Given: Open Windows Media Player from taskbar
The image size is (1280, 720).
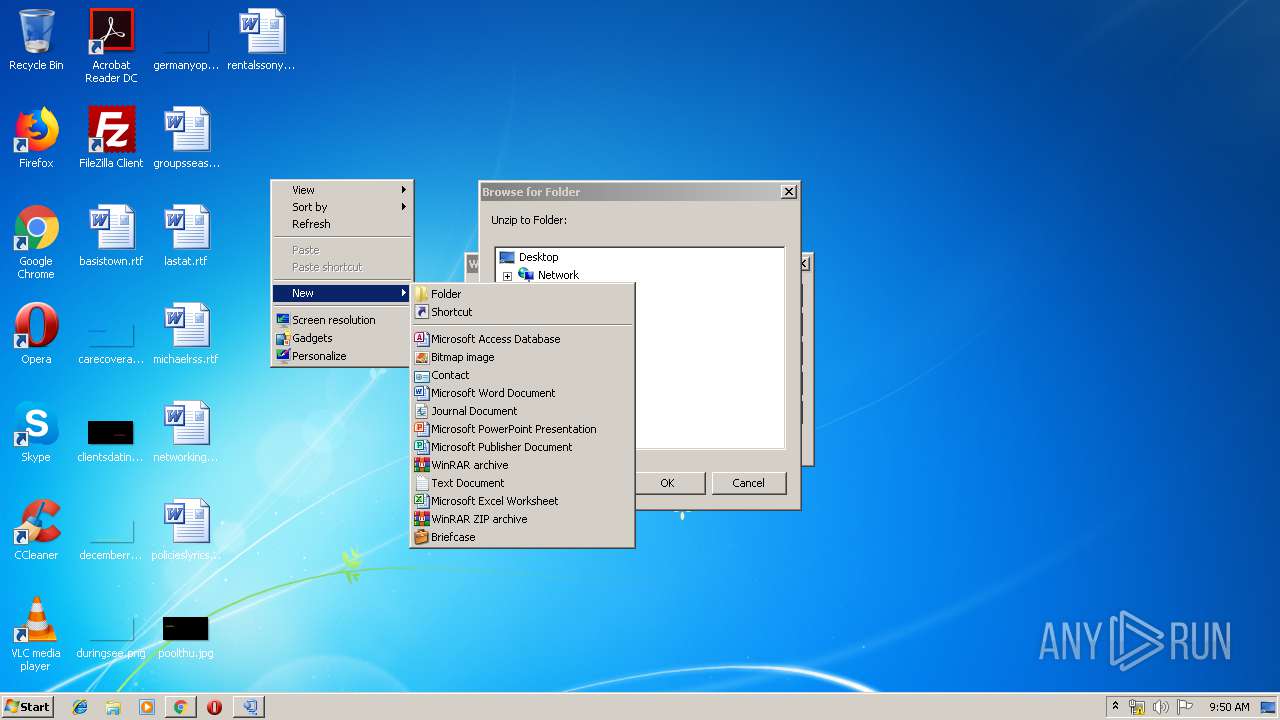Looking at the screenshot, I should click(x=147, y=707).
